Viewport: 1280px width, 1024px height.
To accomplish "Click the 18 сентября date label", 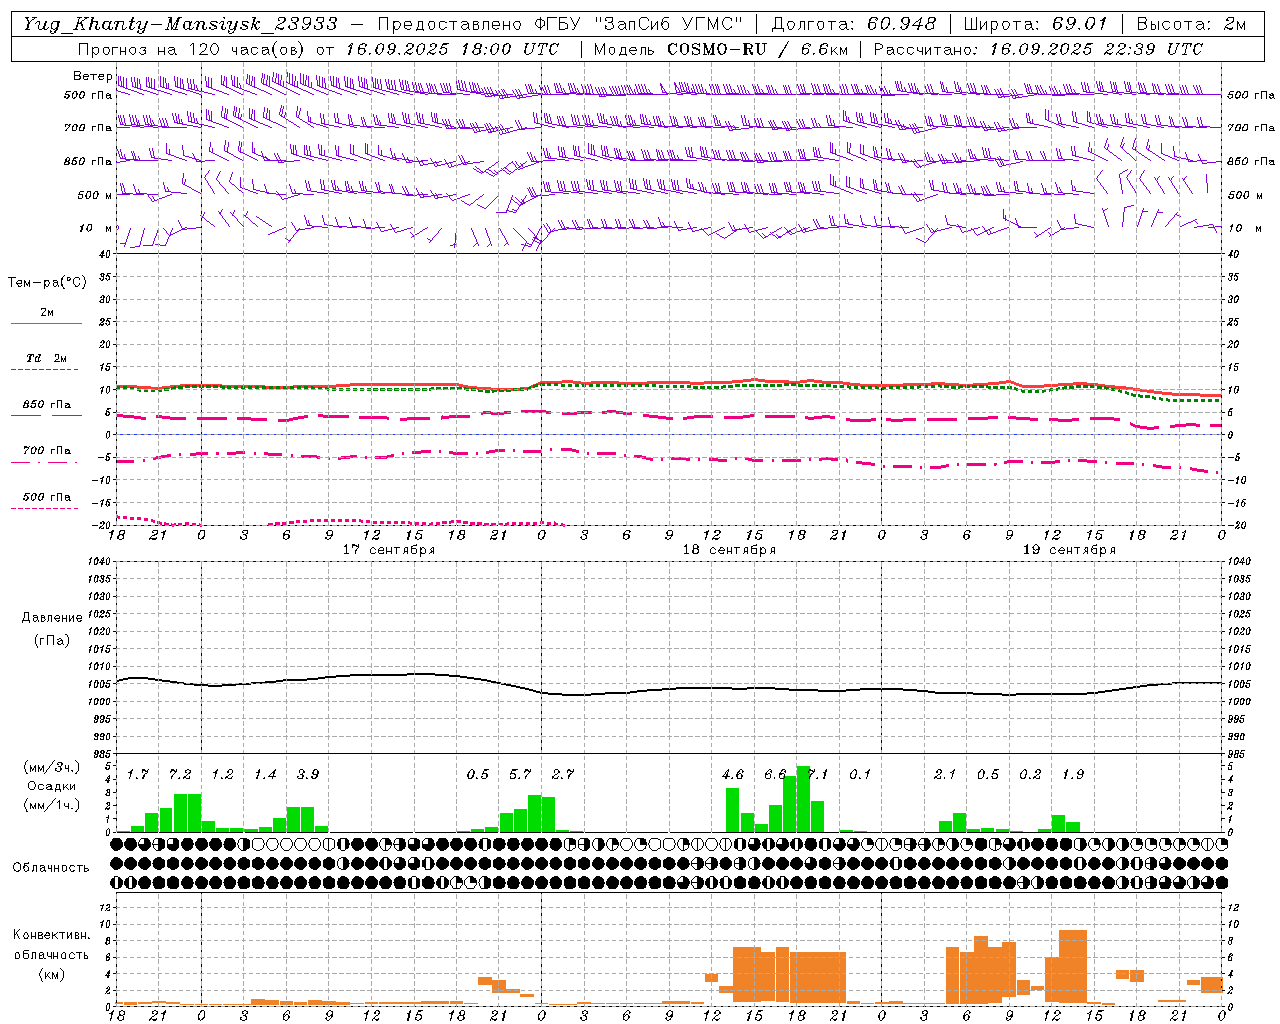I will [729, 550].
